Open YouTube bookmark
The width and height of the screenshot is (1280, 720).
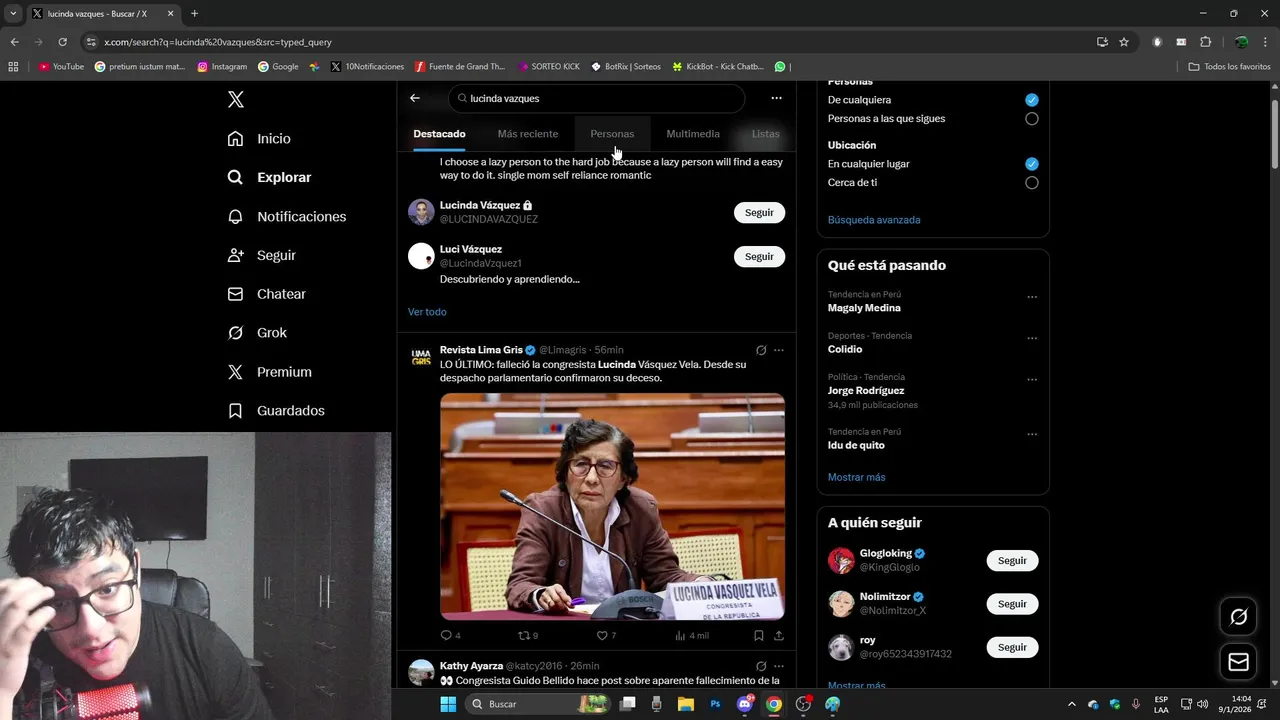(61, 67)
